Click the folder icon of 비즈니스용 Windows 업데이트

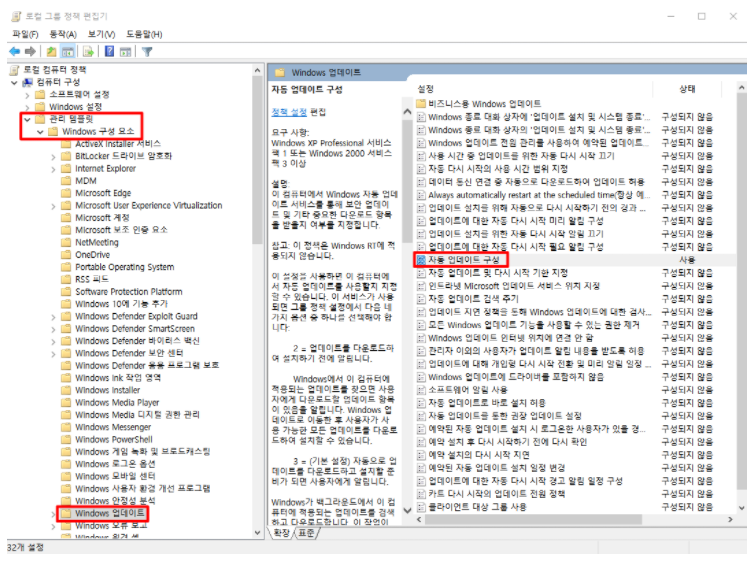click(x=421, y=104)
